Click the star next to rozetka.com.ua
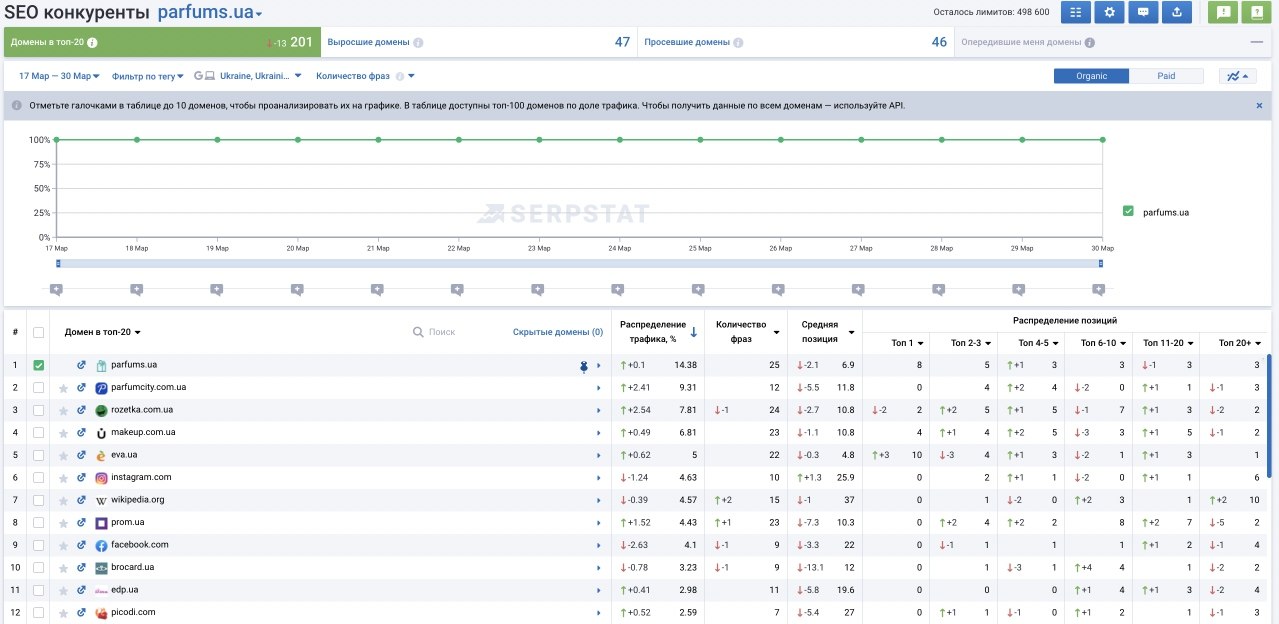 tap(64, 410)
